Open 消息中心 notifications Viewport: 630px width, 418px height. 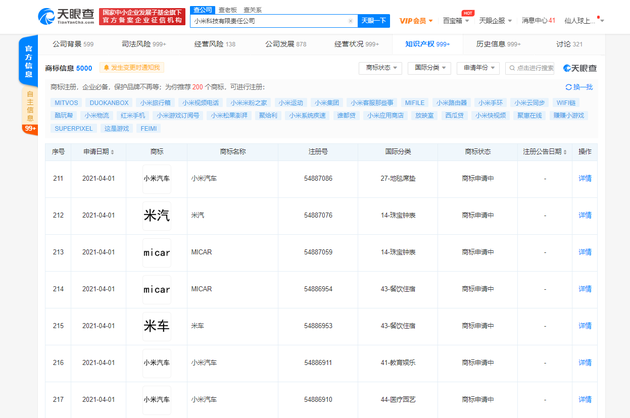tap(538, 20)
